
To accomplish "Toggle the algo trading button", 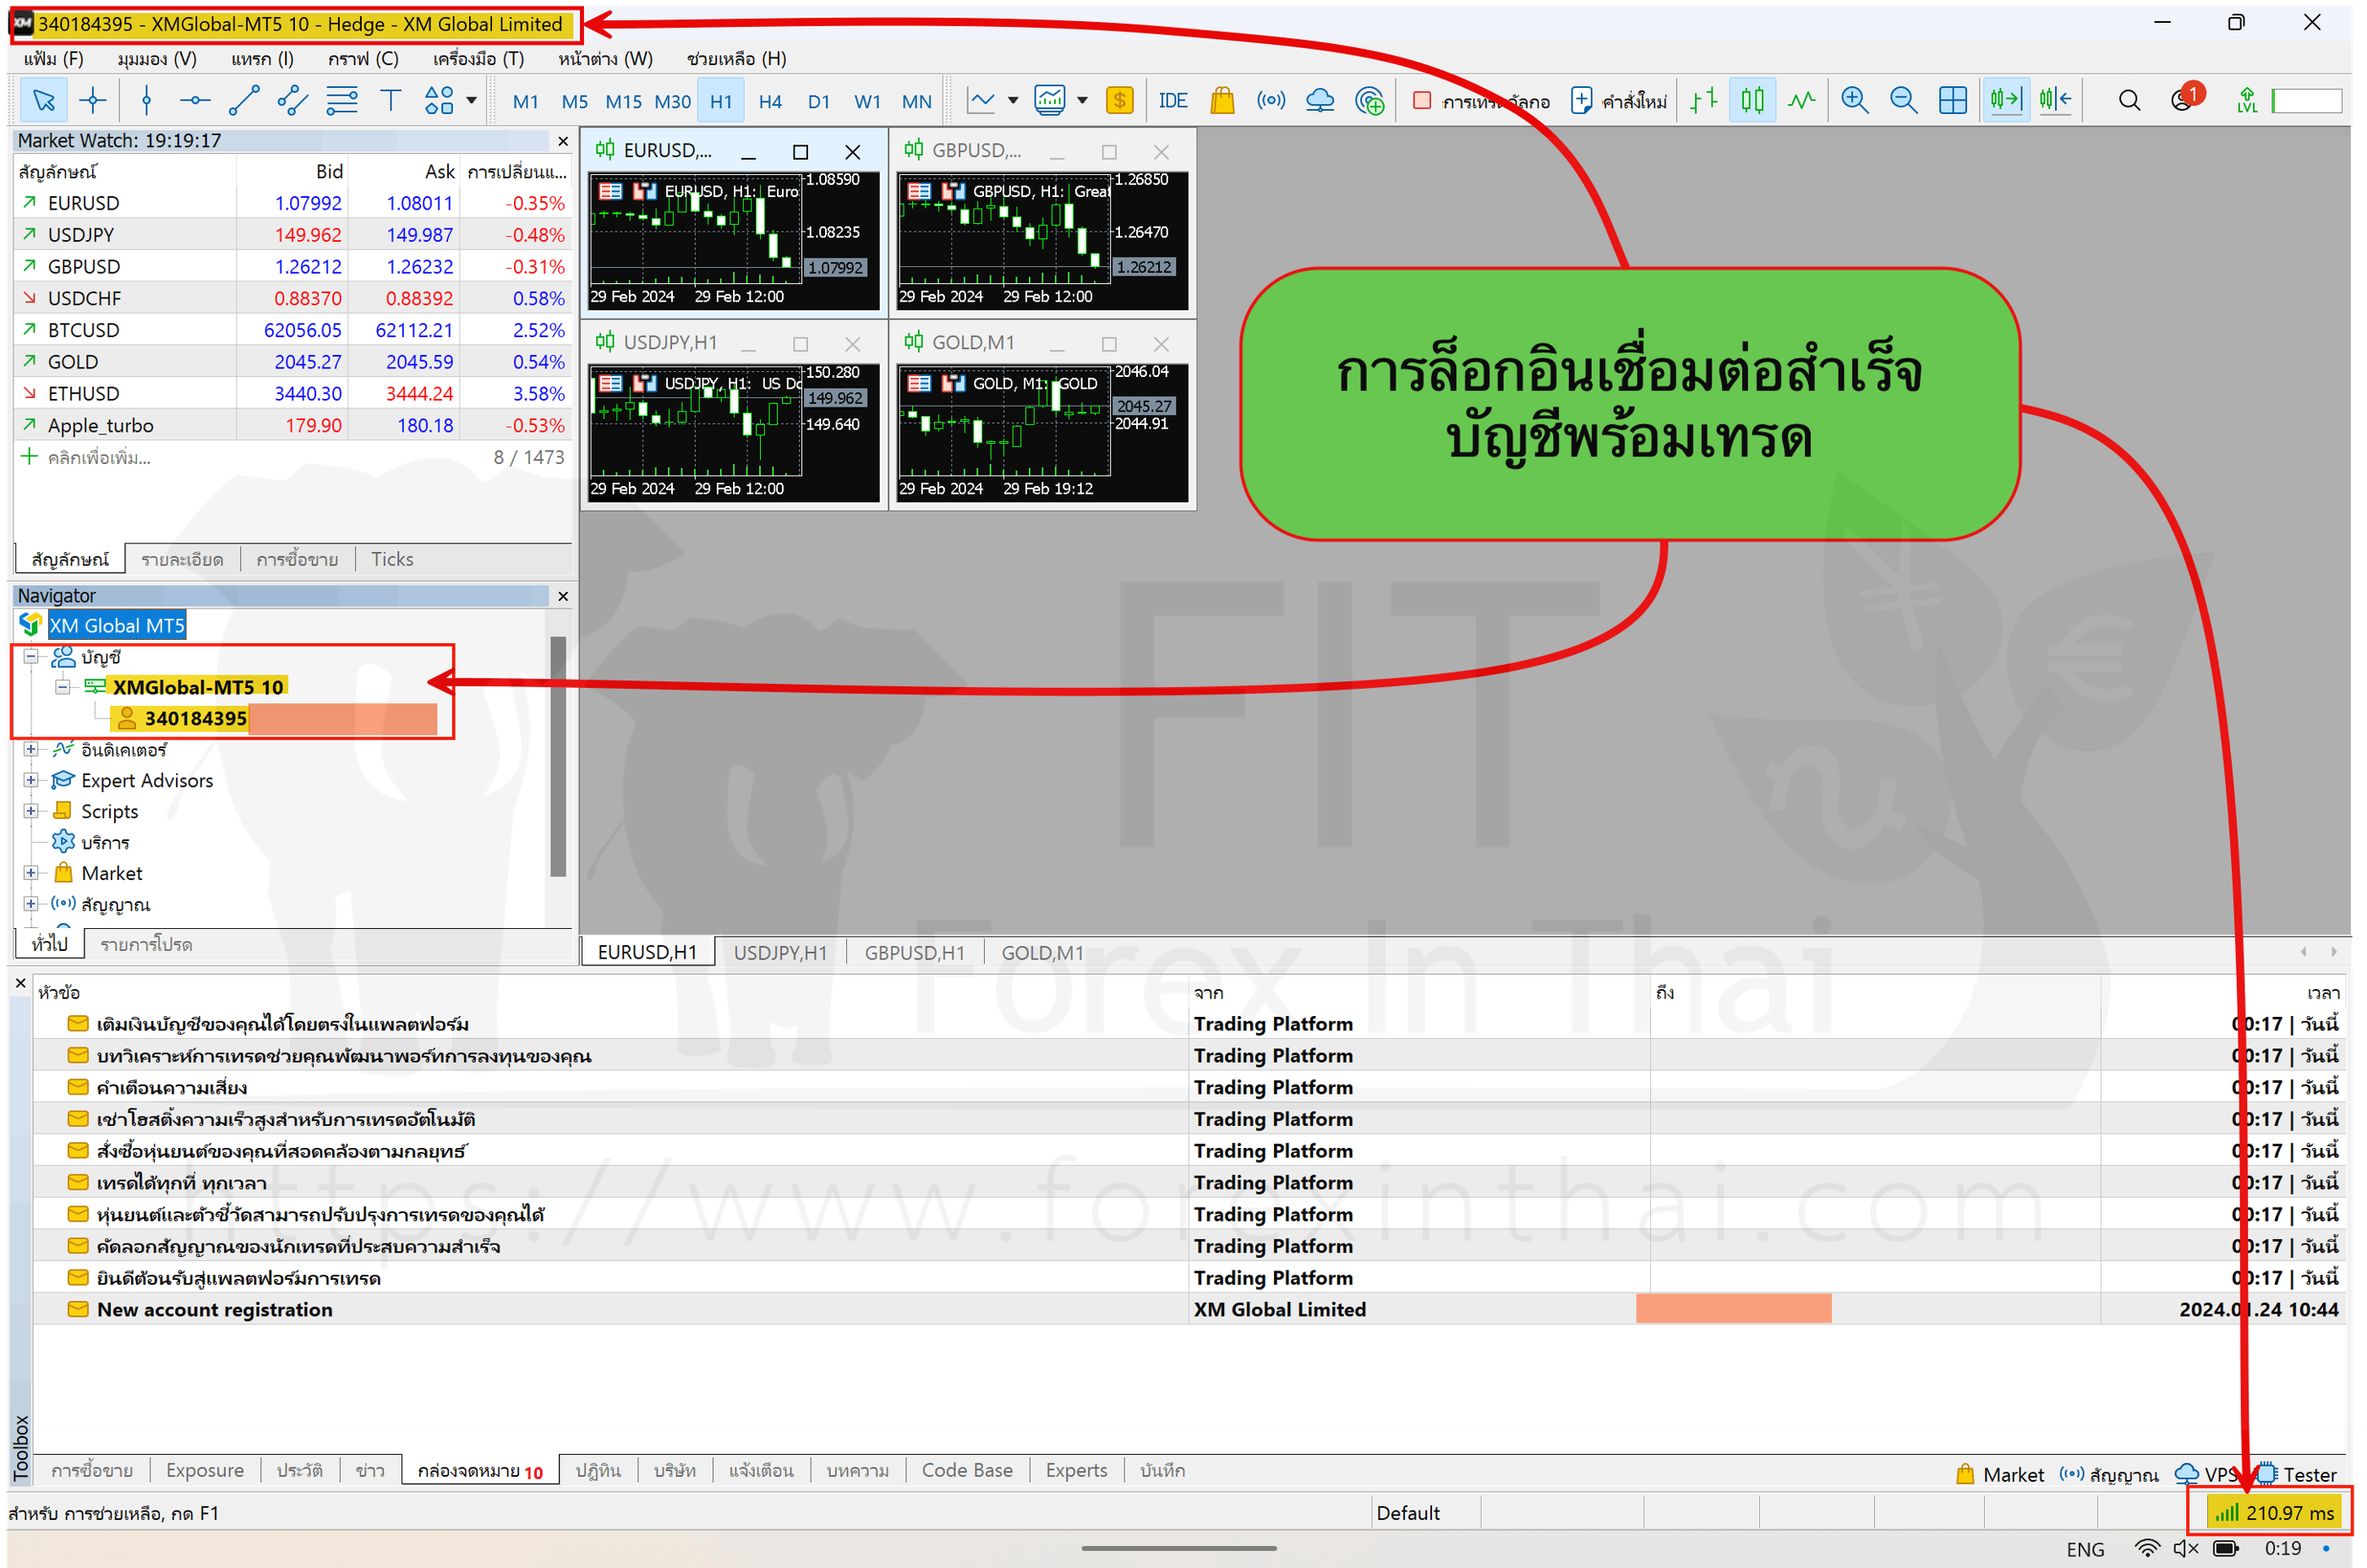I will tap(1482, 101).
